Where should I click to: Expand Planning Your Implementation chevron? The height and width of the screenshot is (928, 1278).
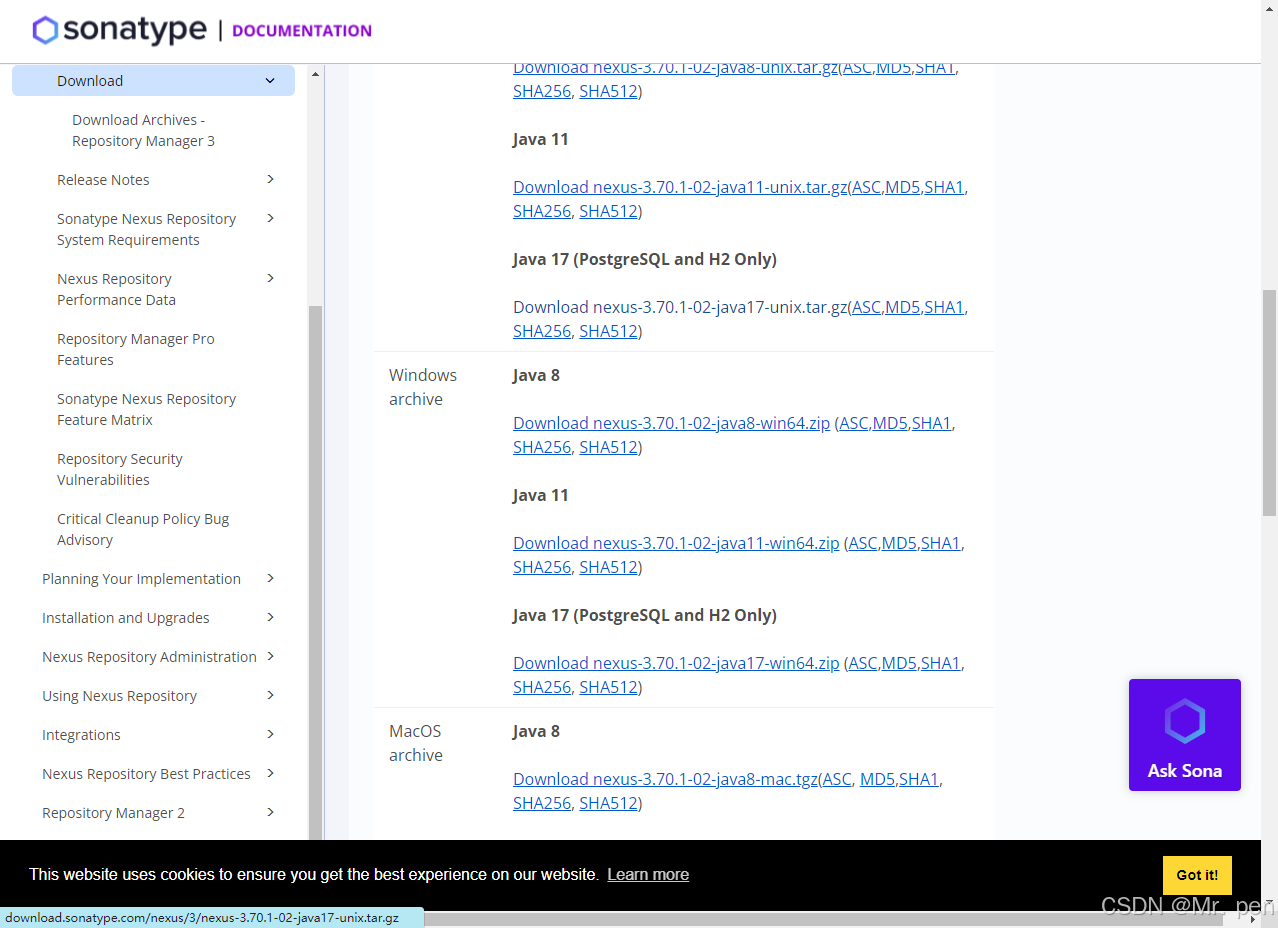point(270,578)
